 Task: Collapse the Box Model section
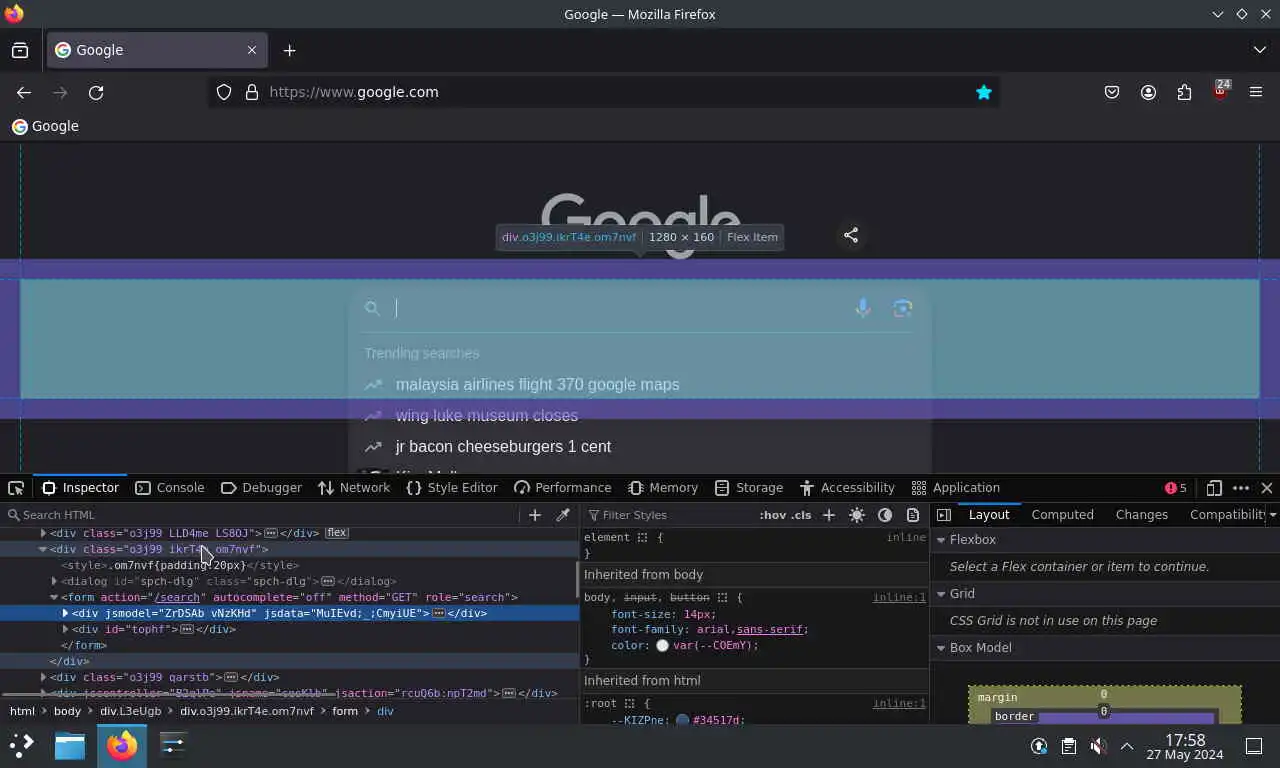click(941, 648)
